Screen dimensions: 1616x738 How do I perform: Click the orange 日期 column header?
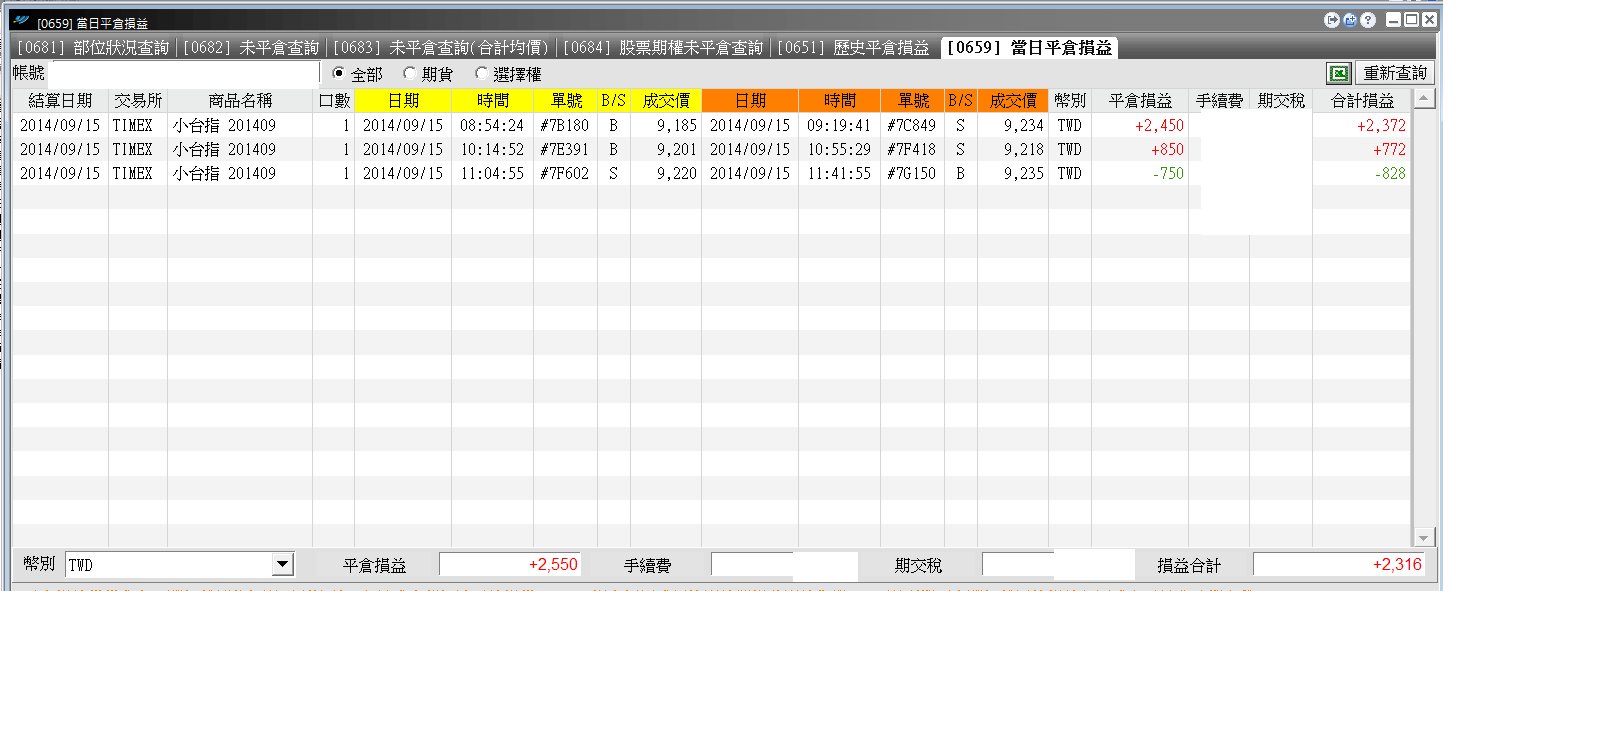click(x=750, y=101)
